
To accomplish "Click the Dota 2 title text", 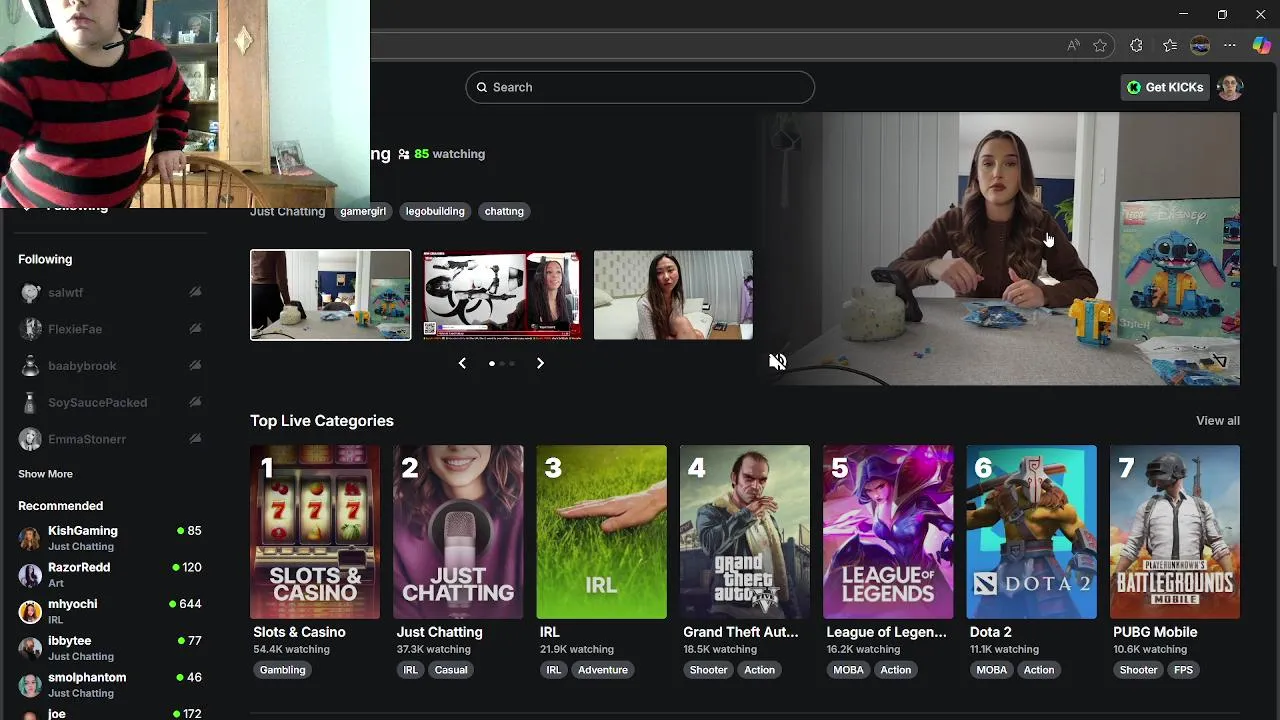I will click(991, 632).
